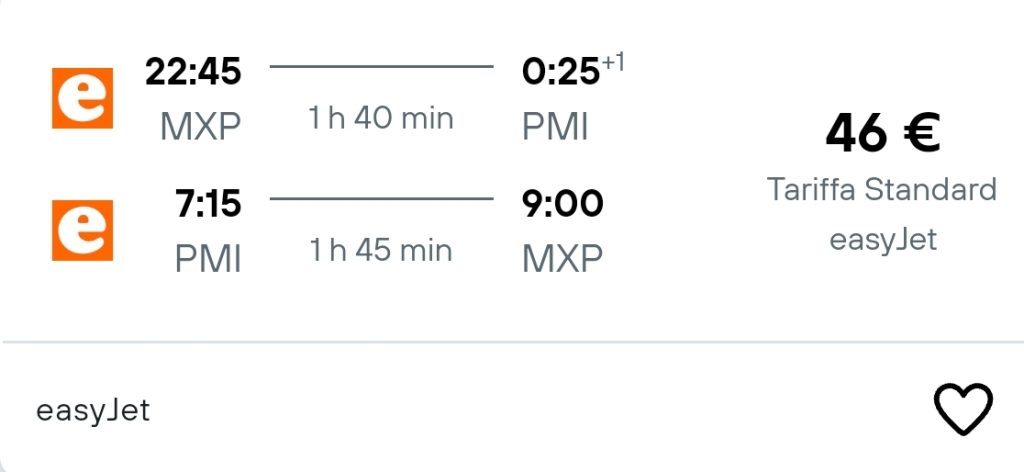Click the easyJet logo on outbound flight
Viewport: 1024px width, 472px height.
click(82, 98)
